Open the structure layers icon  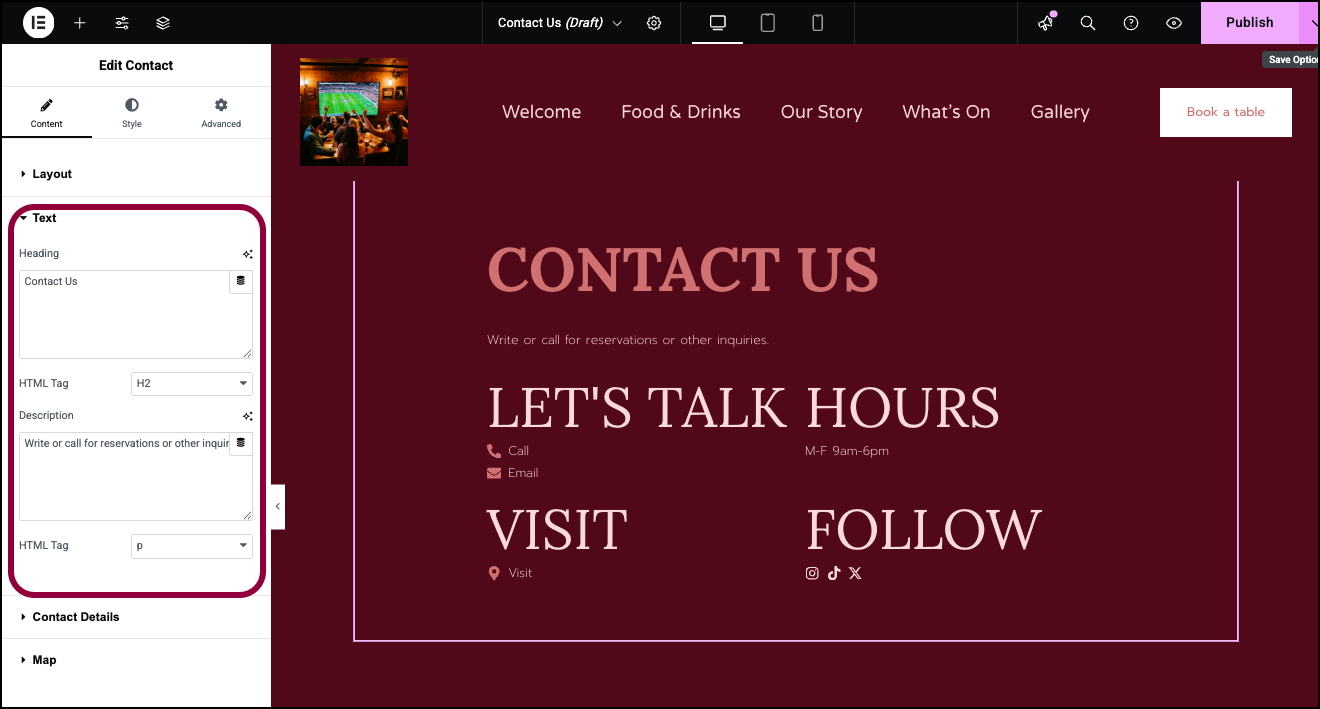(x=163, y=23)
